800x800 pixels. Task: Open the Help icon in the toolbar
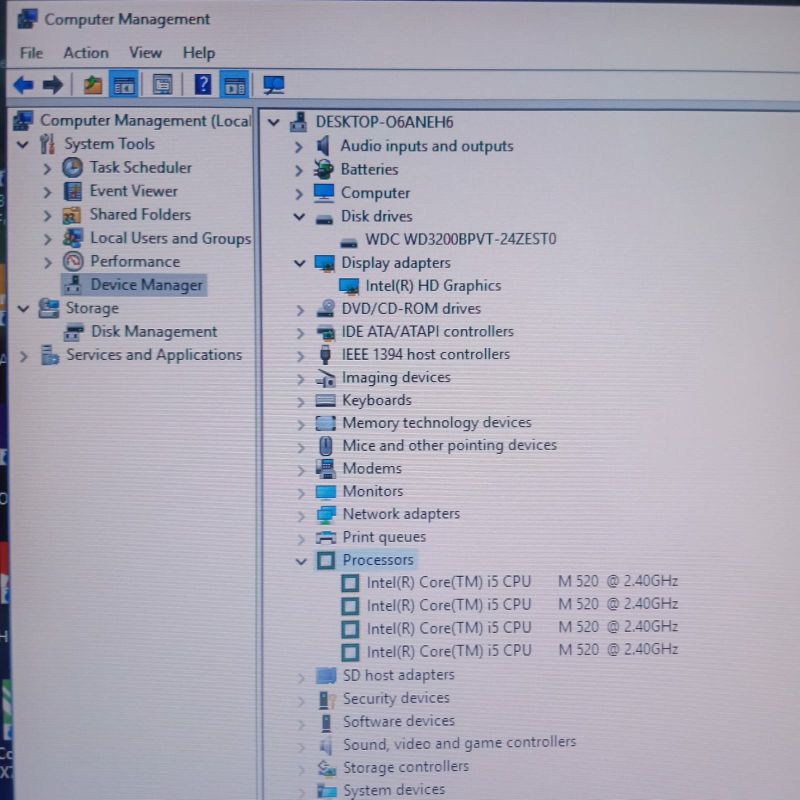(200, 84)
